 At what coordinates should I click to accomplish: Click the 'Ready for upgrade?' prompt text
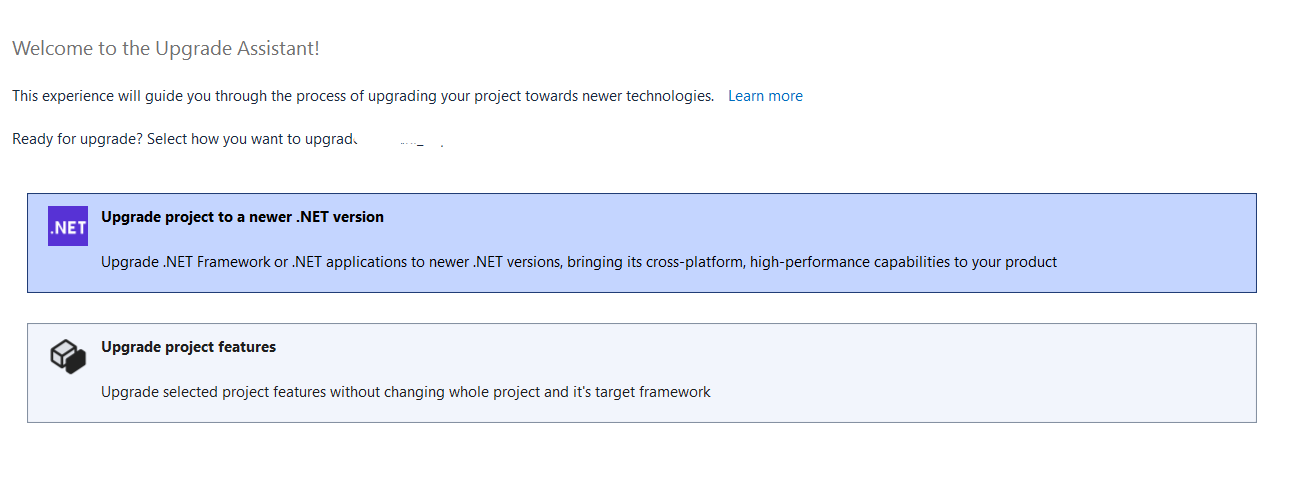tap(184, 139)
